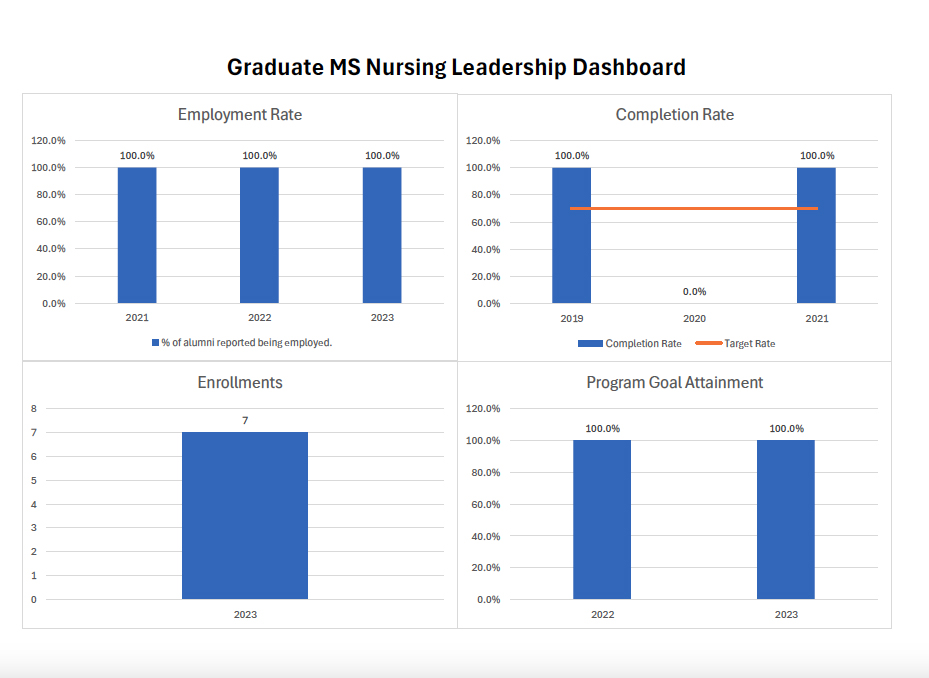Image resolution: width=929 pixels, height=678 pixels.
Task: Click the Completion Rate chart title
Action: coord(675,115)
